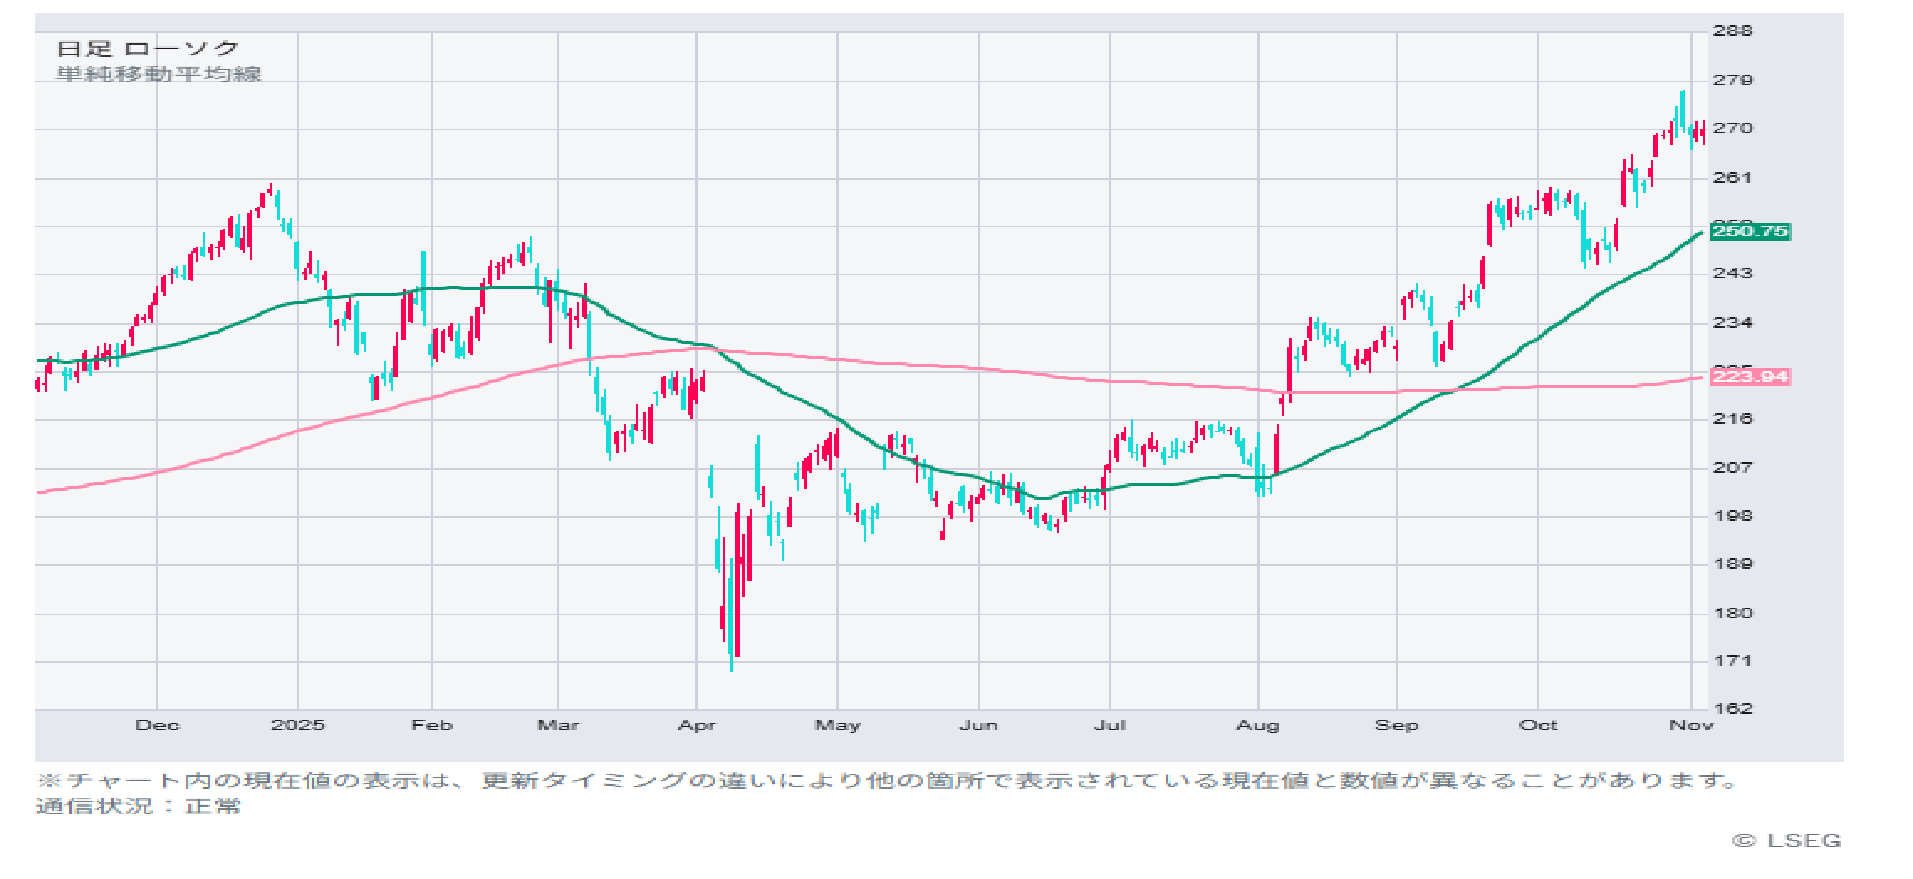
Task: Select the Jun marker on the time axis
Action: click(978, 725)
